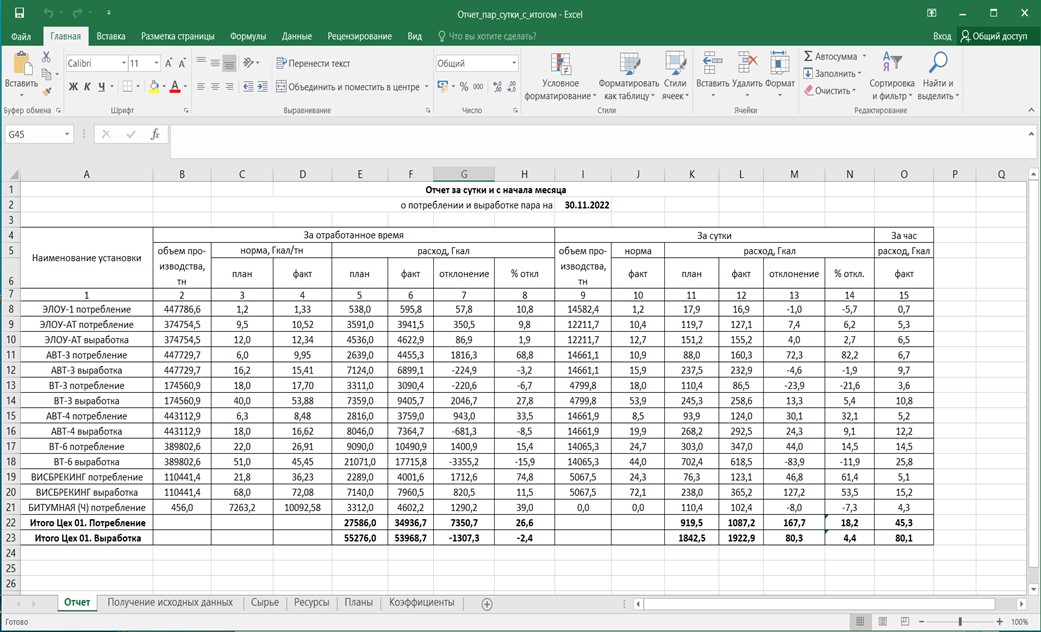Toggle underline formatting (Ч)

[102, 86]
